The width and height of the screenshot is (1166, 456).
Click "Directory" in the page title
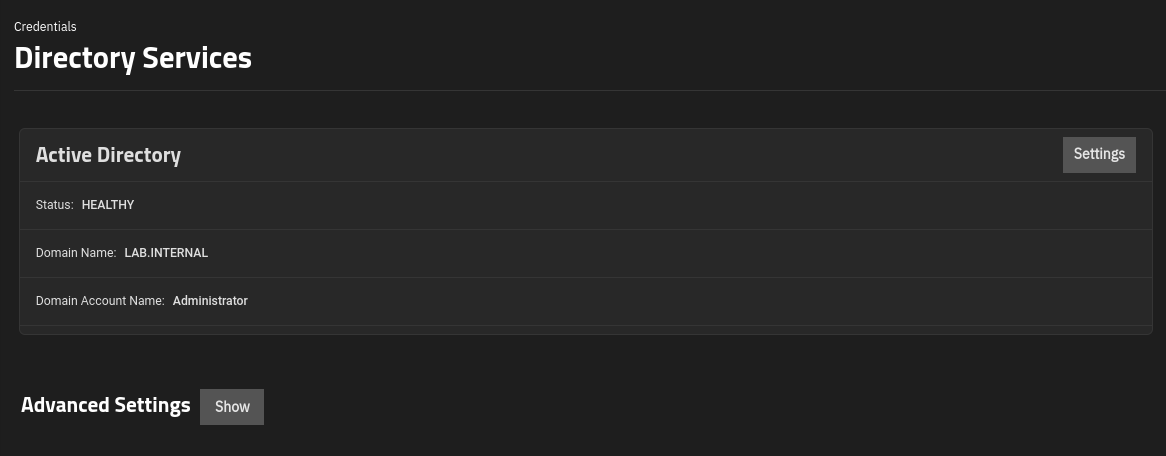[74, 58]
